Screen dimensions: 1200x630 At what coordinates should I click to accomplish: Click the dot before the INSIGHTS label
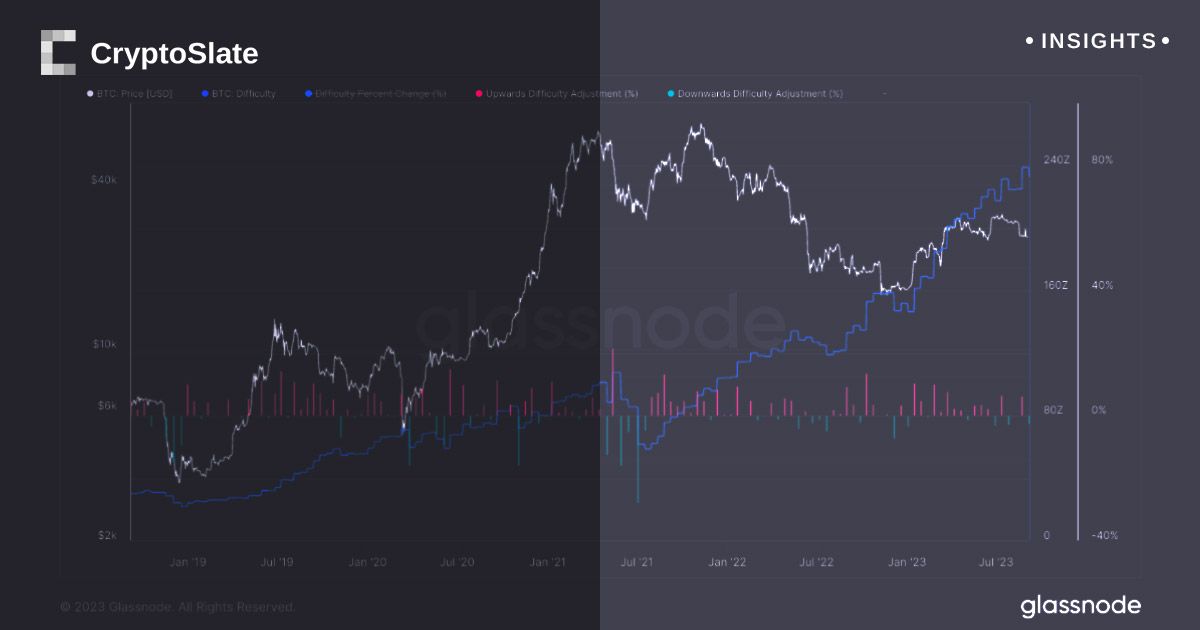pos(1030,42)
